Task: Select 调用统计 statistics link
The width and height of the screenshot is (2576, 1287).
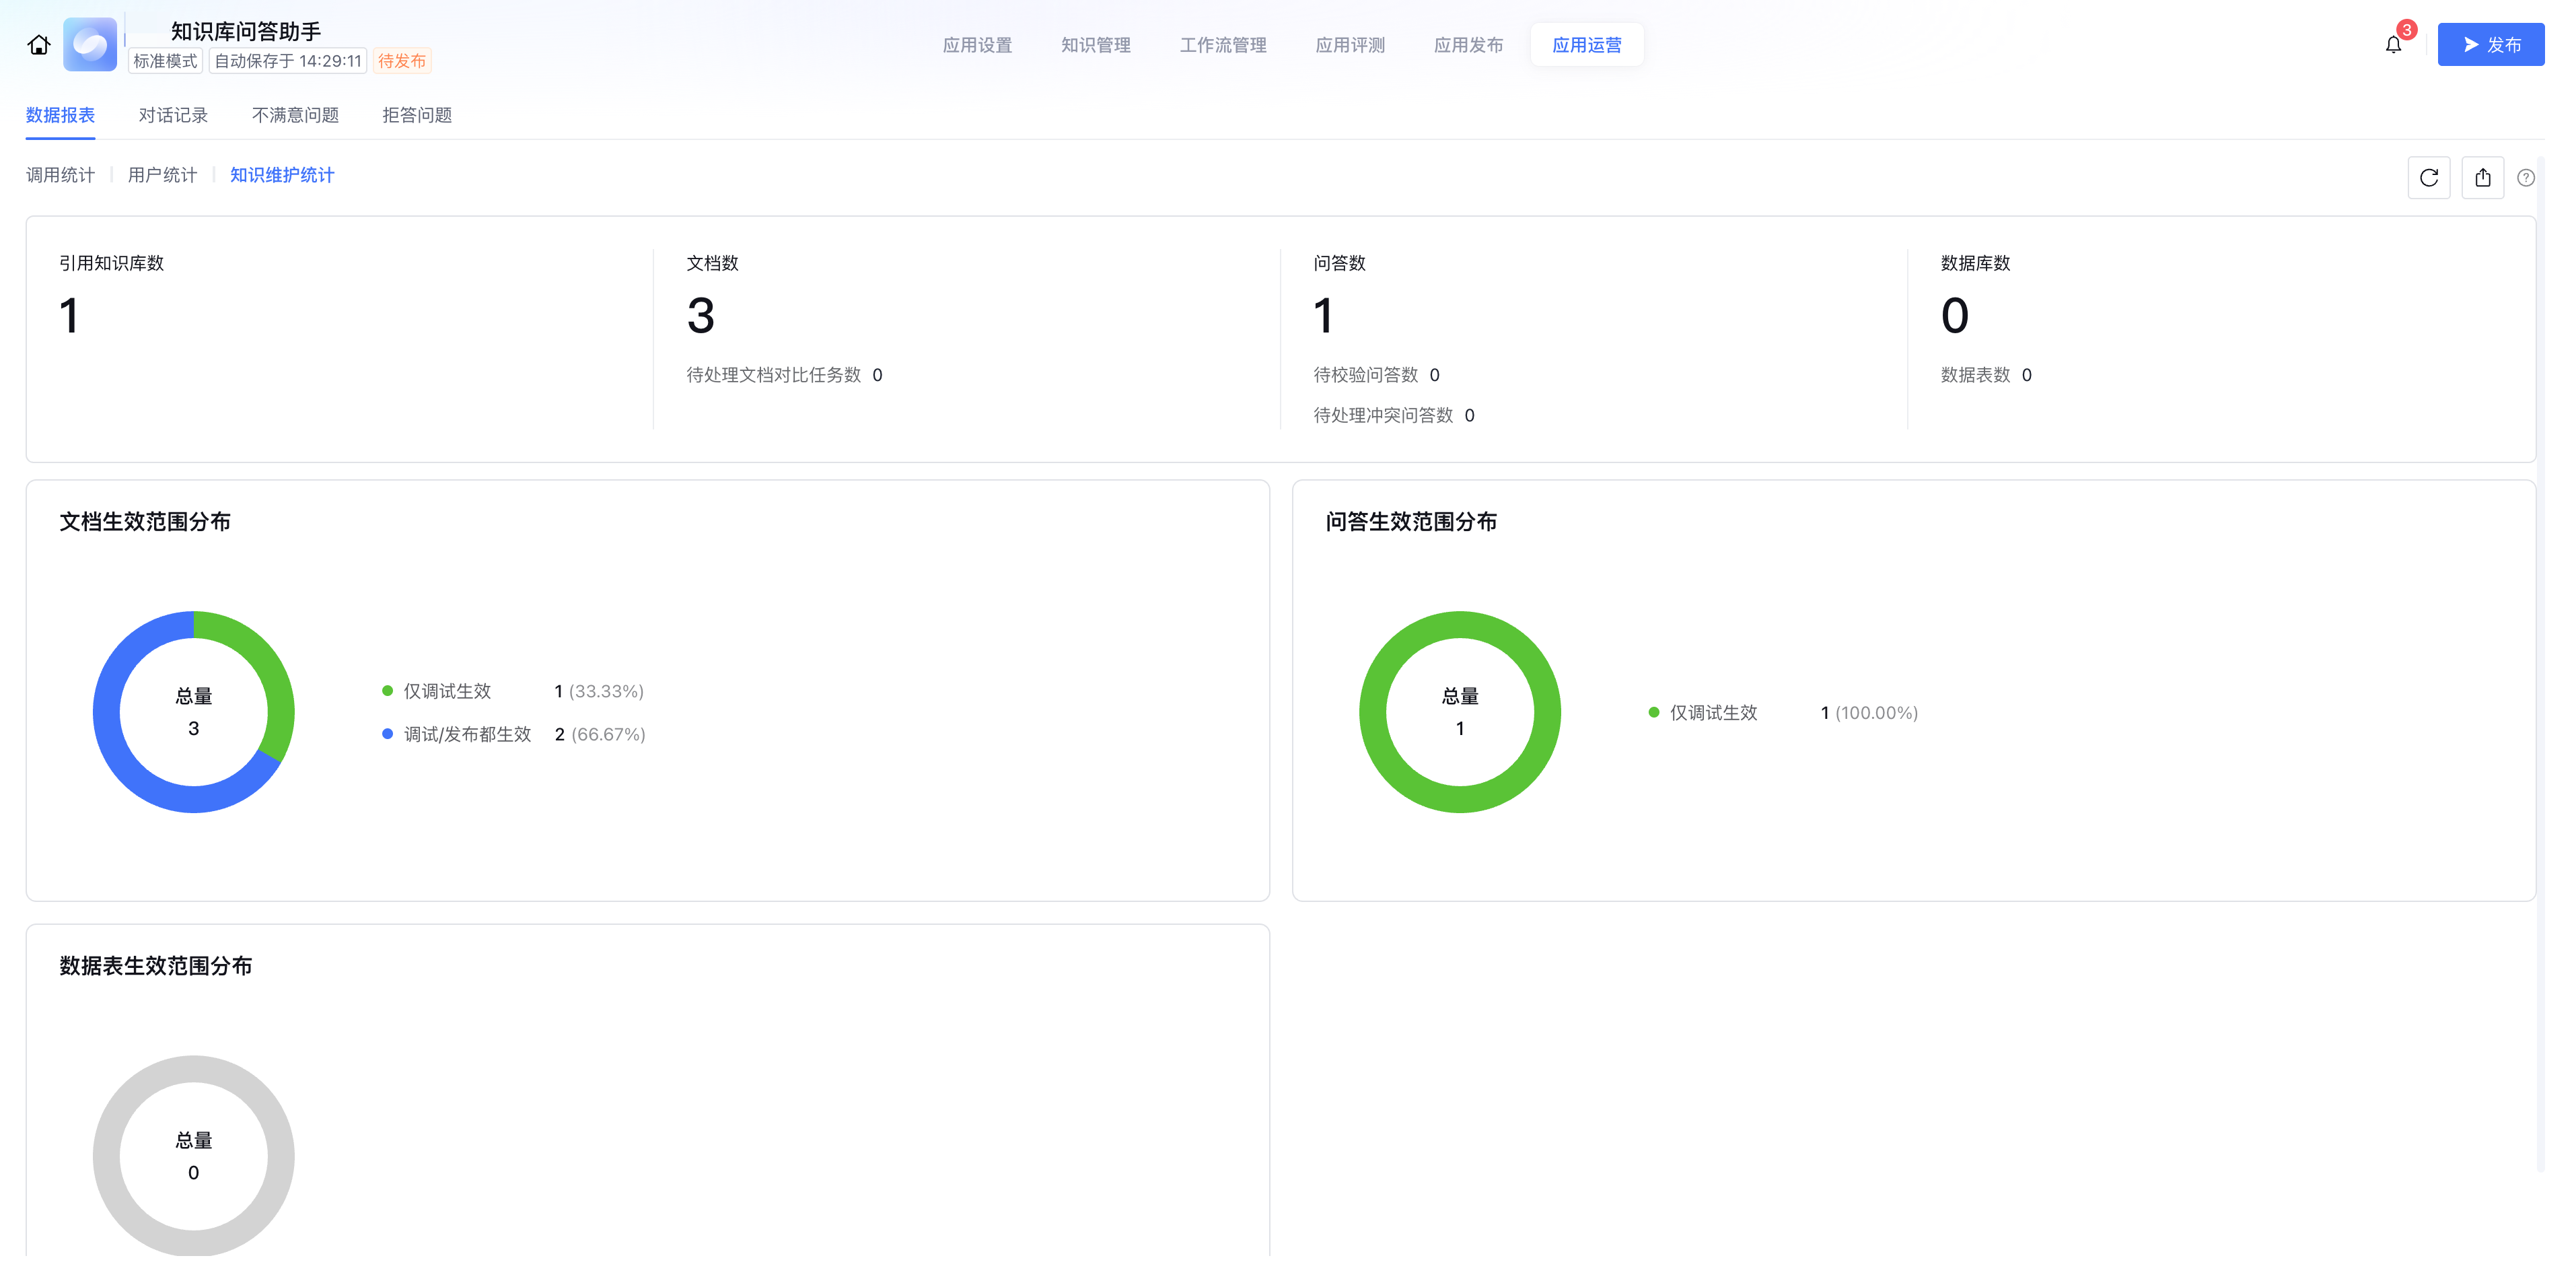Action: (60, 175)
